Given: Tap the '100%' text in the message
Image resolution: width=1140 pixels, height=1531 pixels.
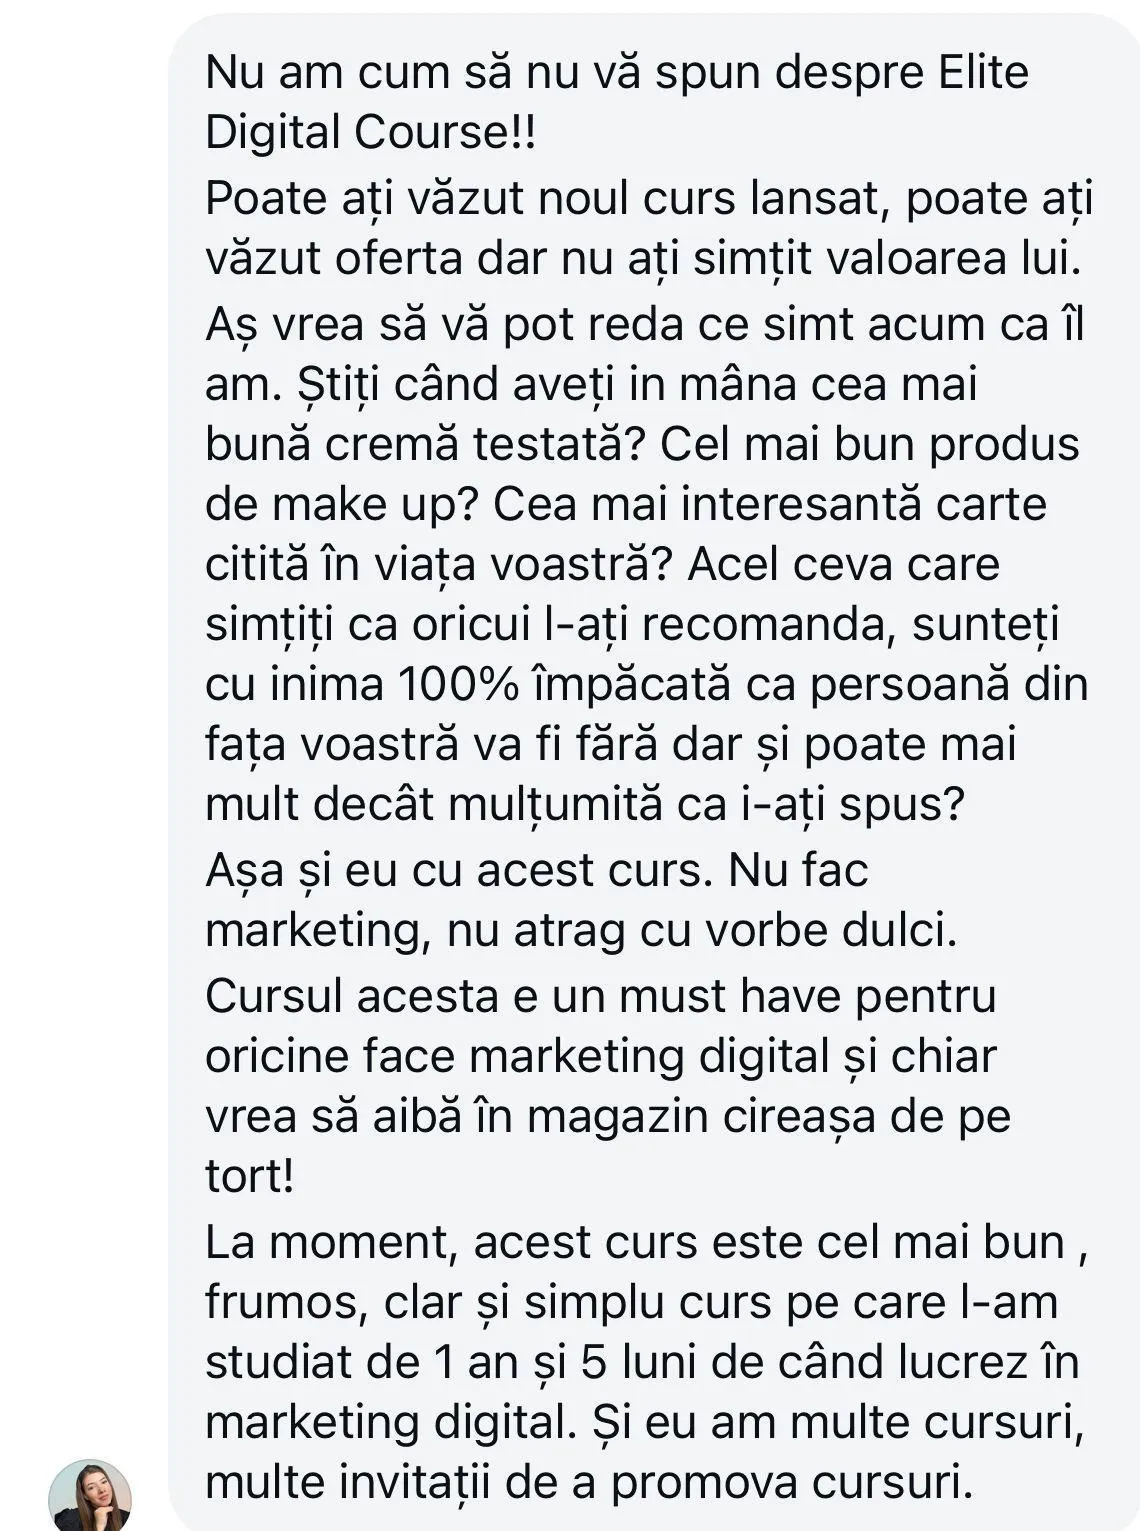Looking at the screenshot, I should tap(459, 685).
